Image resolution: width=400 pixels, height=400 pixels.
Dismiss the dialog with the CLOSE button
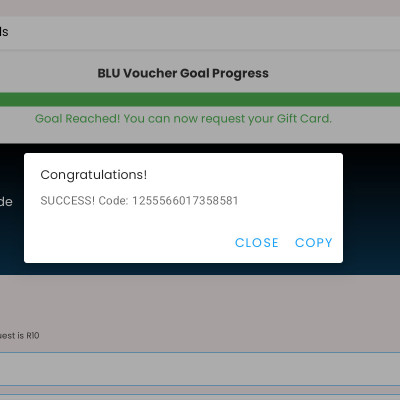point(257,243)
